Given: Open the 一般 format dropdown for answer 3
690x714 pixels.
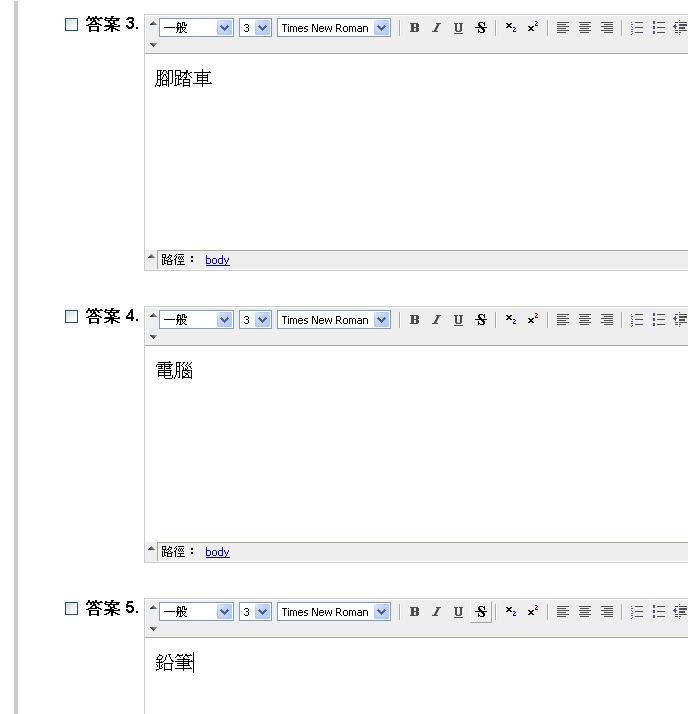Looking at the screenshot, I should coord(196,28).
